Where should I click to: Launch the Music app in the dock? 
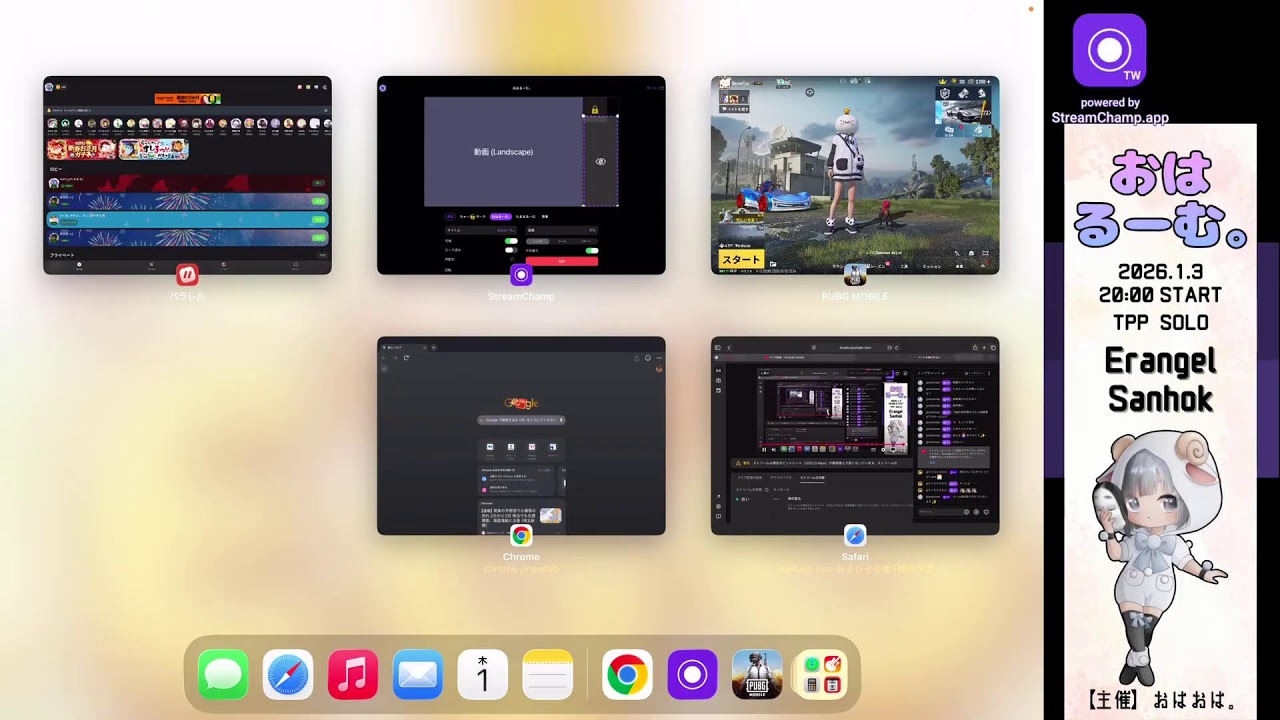(353, 674)
